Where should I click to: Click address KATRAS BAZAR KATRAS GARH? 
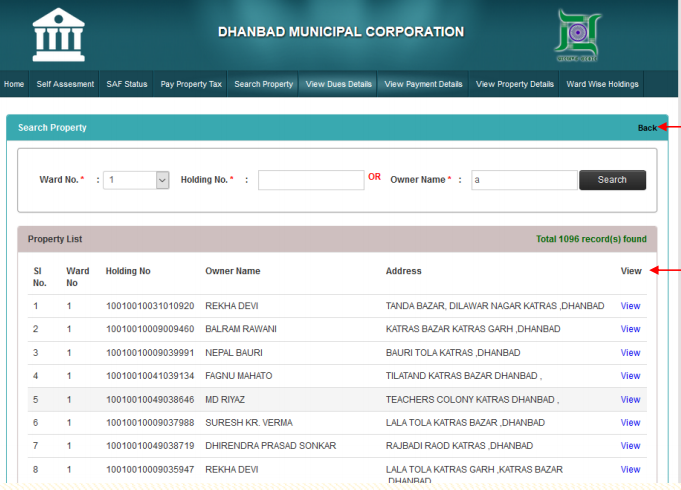click(473, 329)
